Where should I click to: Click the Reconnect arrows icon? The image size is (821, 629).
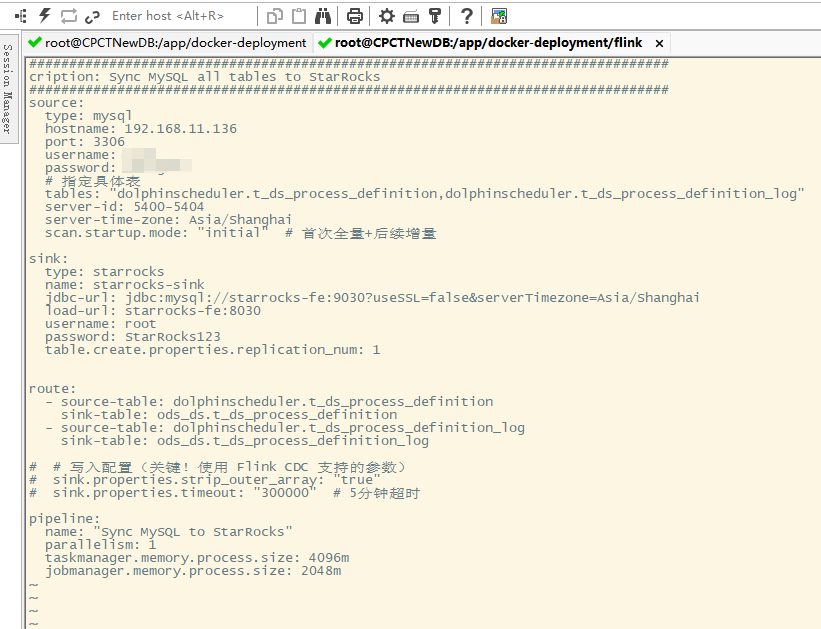(68, 16)
